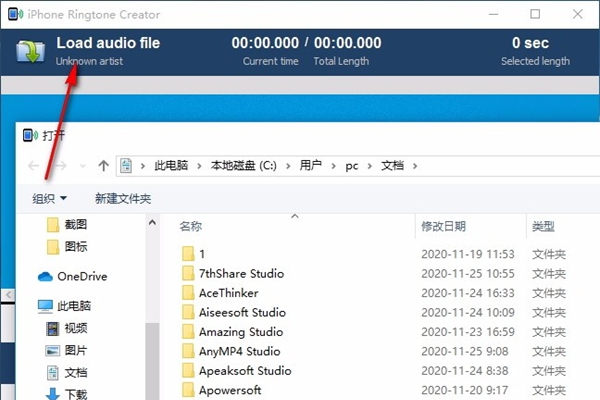Screen dimensions: 600x400
Task: Select the AnyMP4 Studio folder
Action: click(240, 352)
